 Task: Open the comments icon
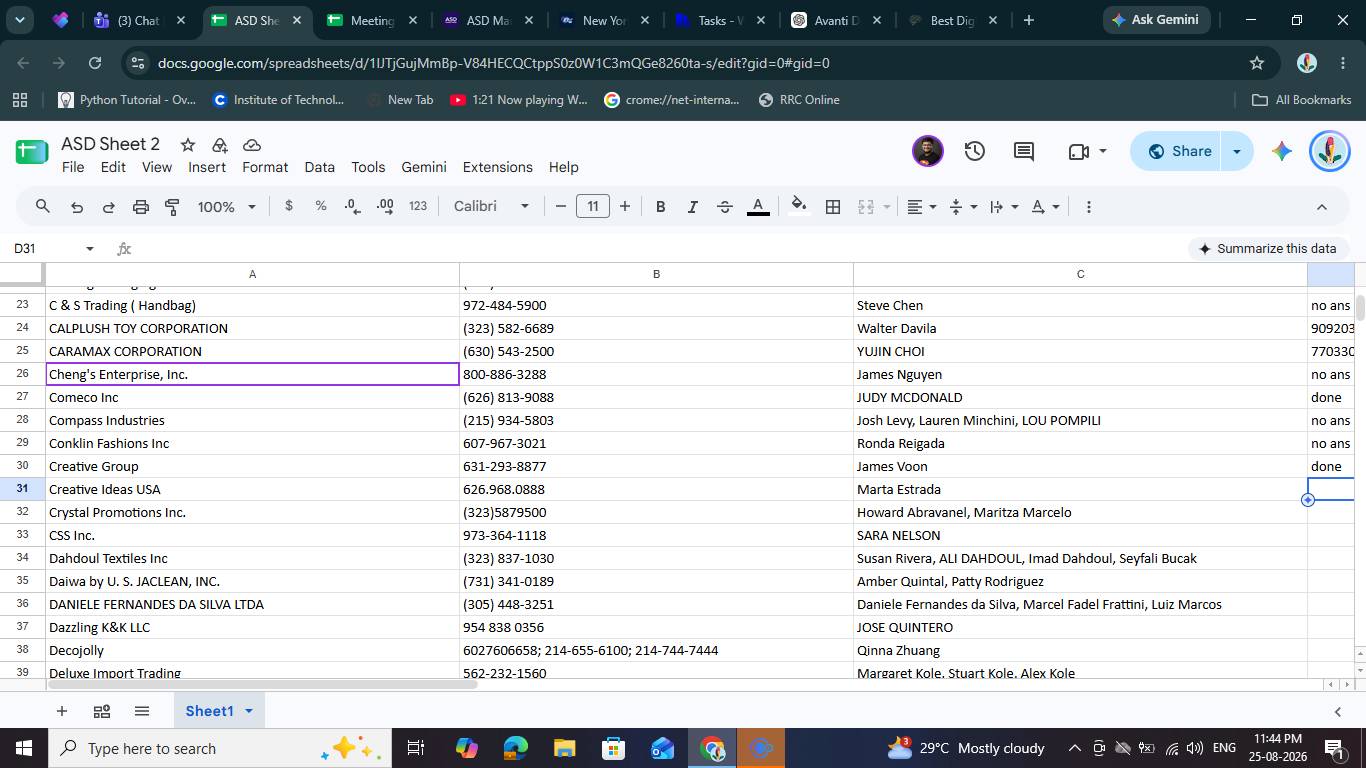tap(1023, 151)
